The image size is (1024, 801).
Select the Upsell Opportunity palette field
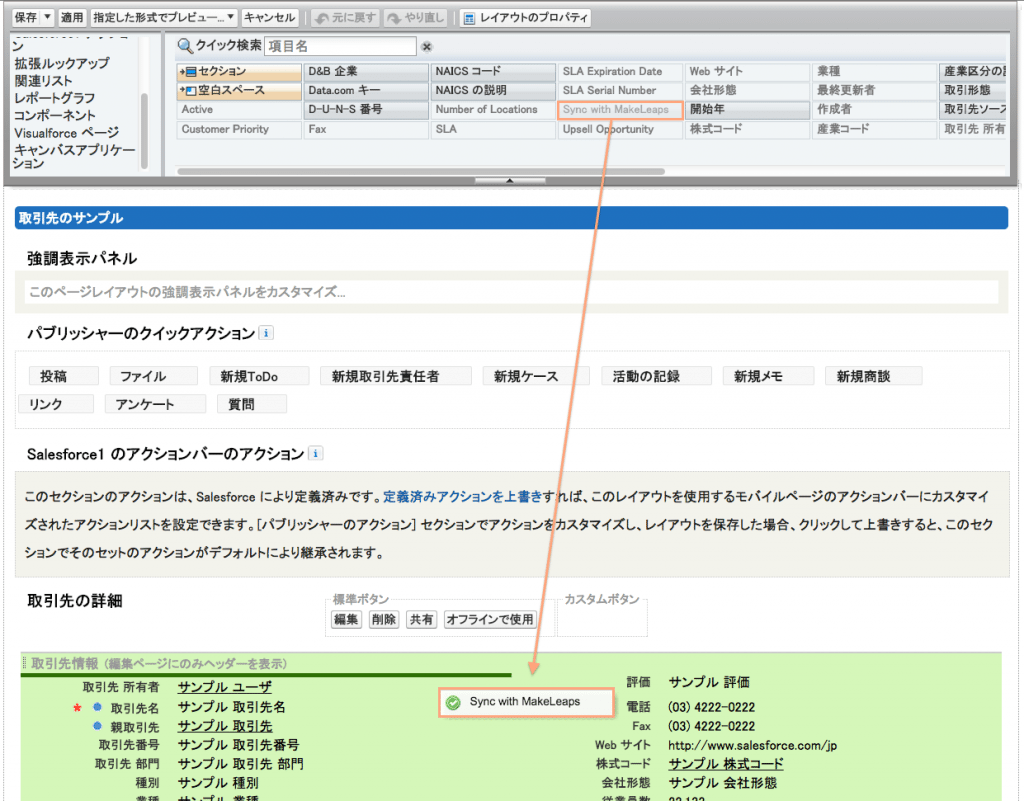pos(620,129)
